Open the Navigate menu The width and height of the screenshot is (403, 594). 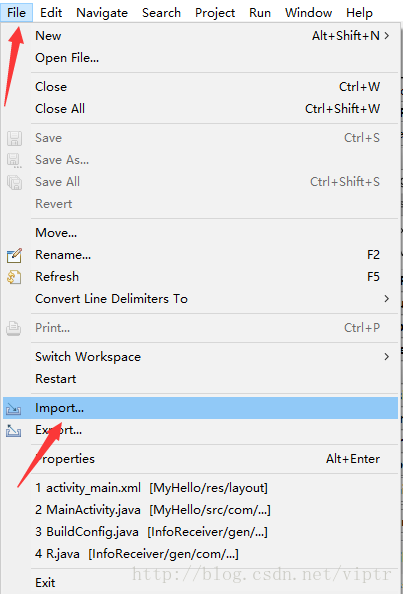(102, 13)
